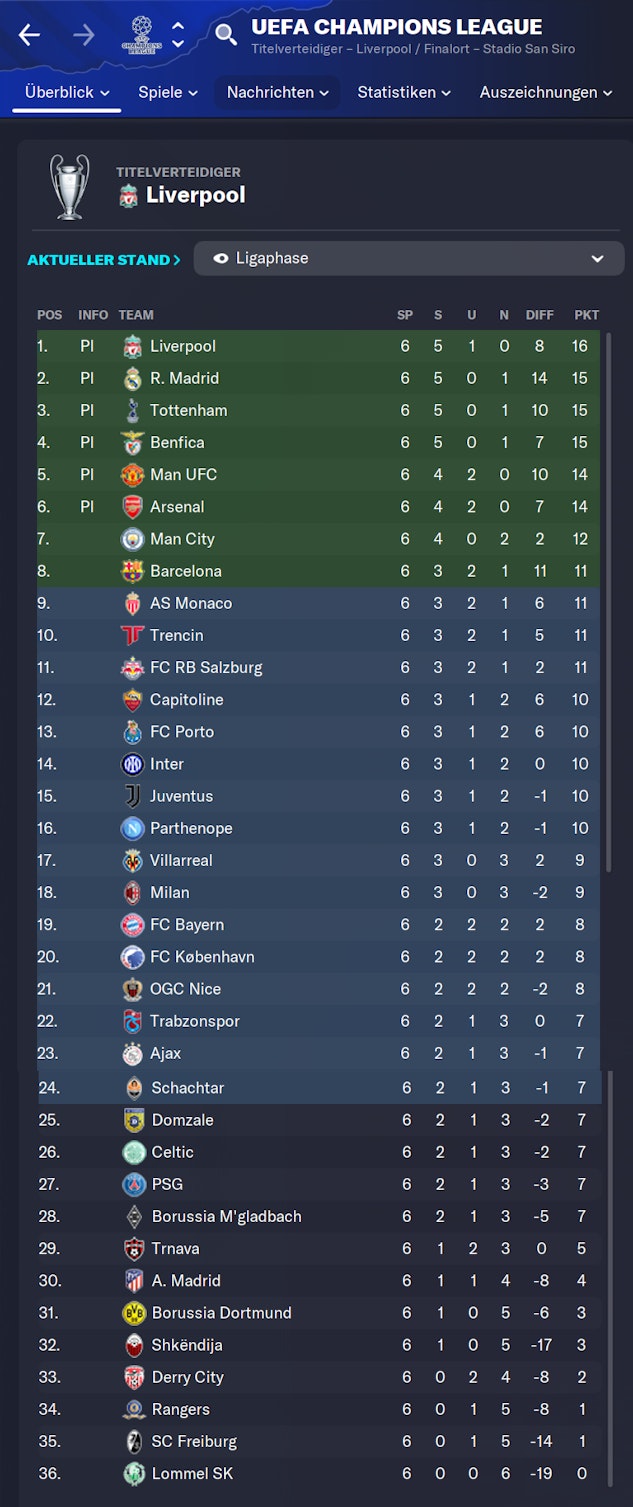Click the back navigation arrow
The image size is (633, 1507).
pos(29,35)
